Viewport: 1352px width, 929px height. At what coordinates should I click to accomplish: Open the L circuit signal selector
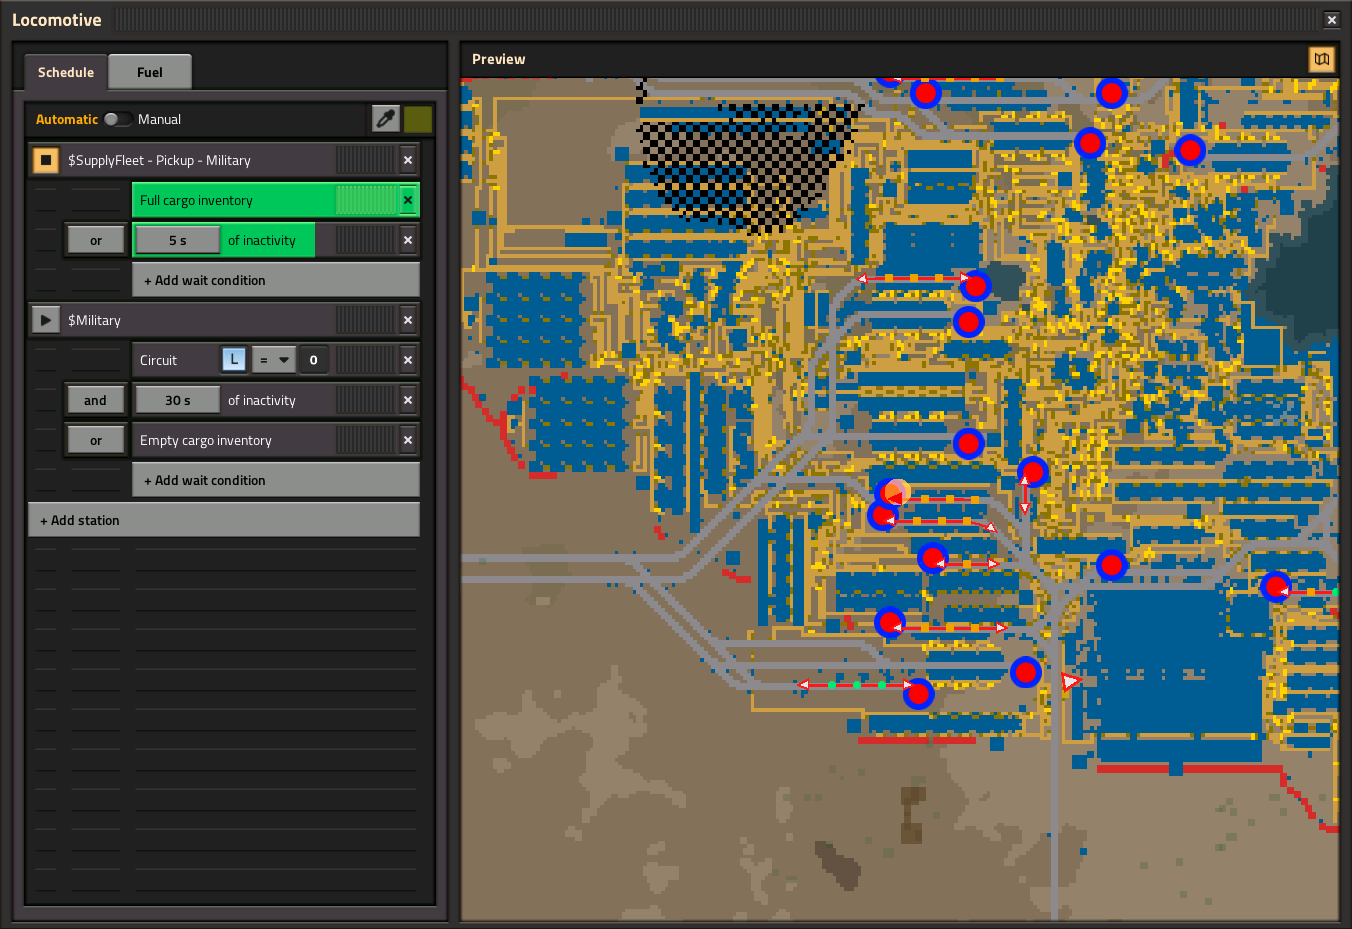pyautogui.click(x=233, y=359)
